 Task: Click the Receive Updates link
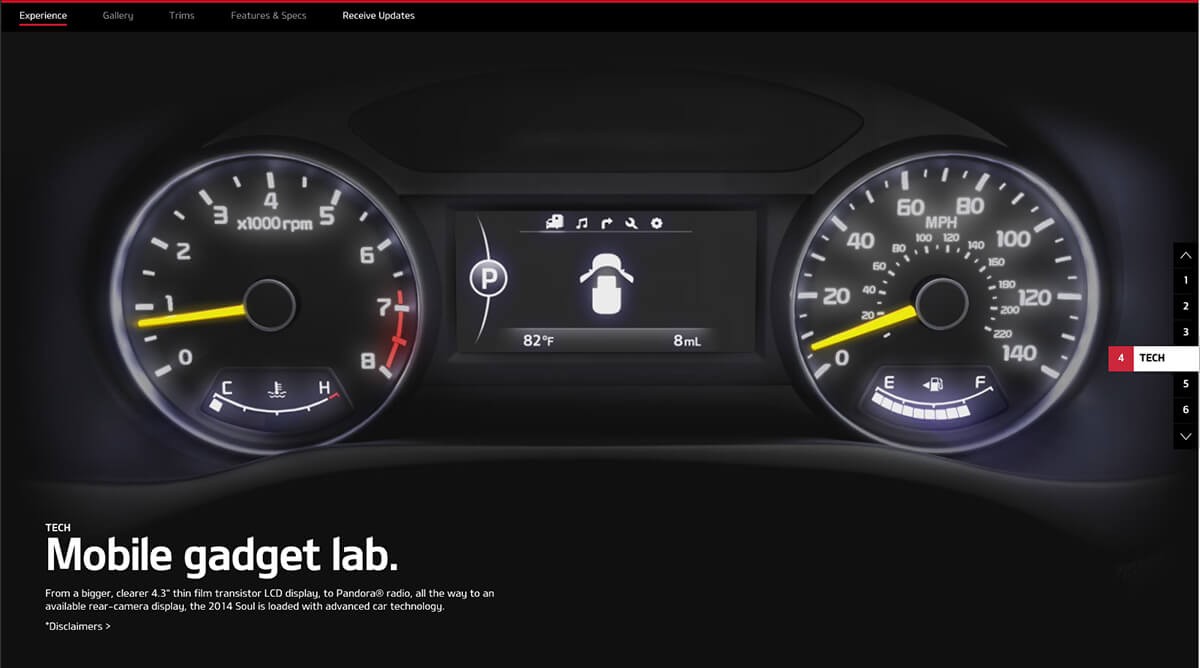coord(378,16)
